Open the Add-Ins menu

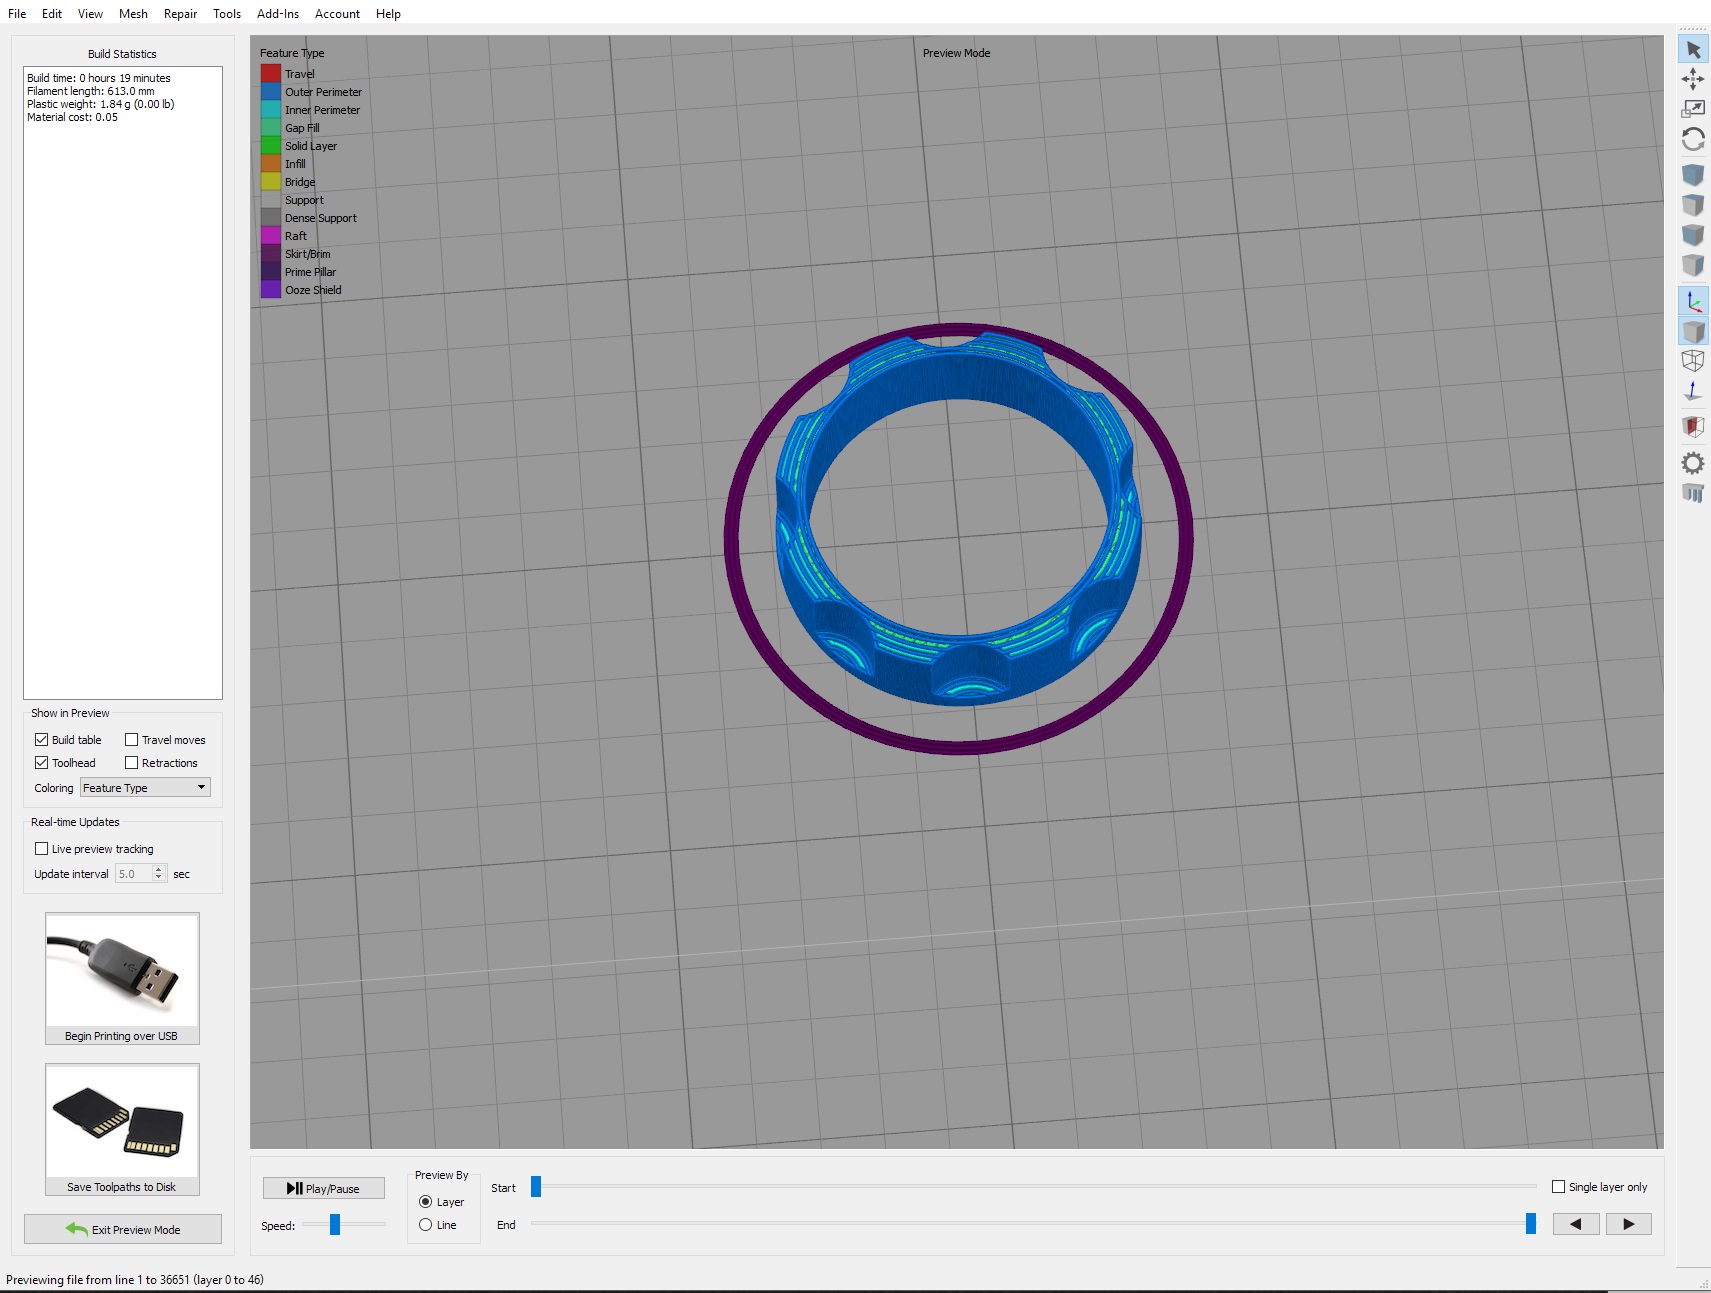point(278,14)
